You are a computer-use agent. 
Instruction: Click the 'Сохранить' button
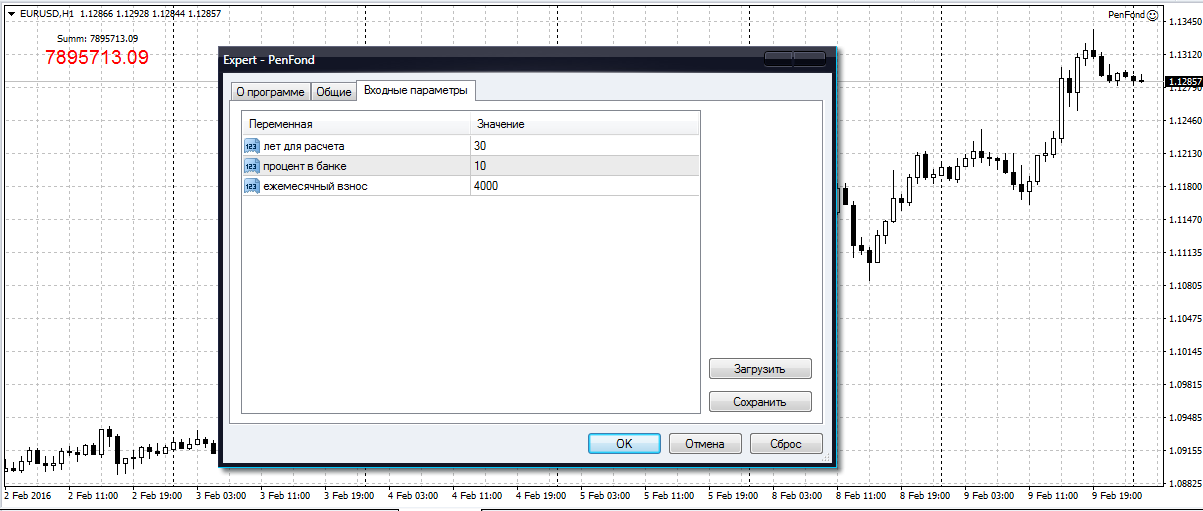(760, 402)
